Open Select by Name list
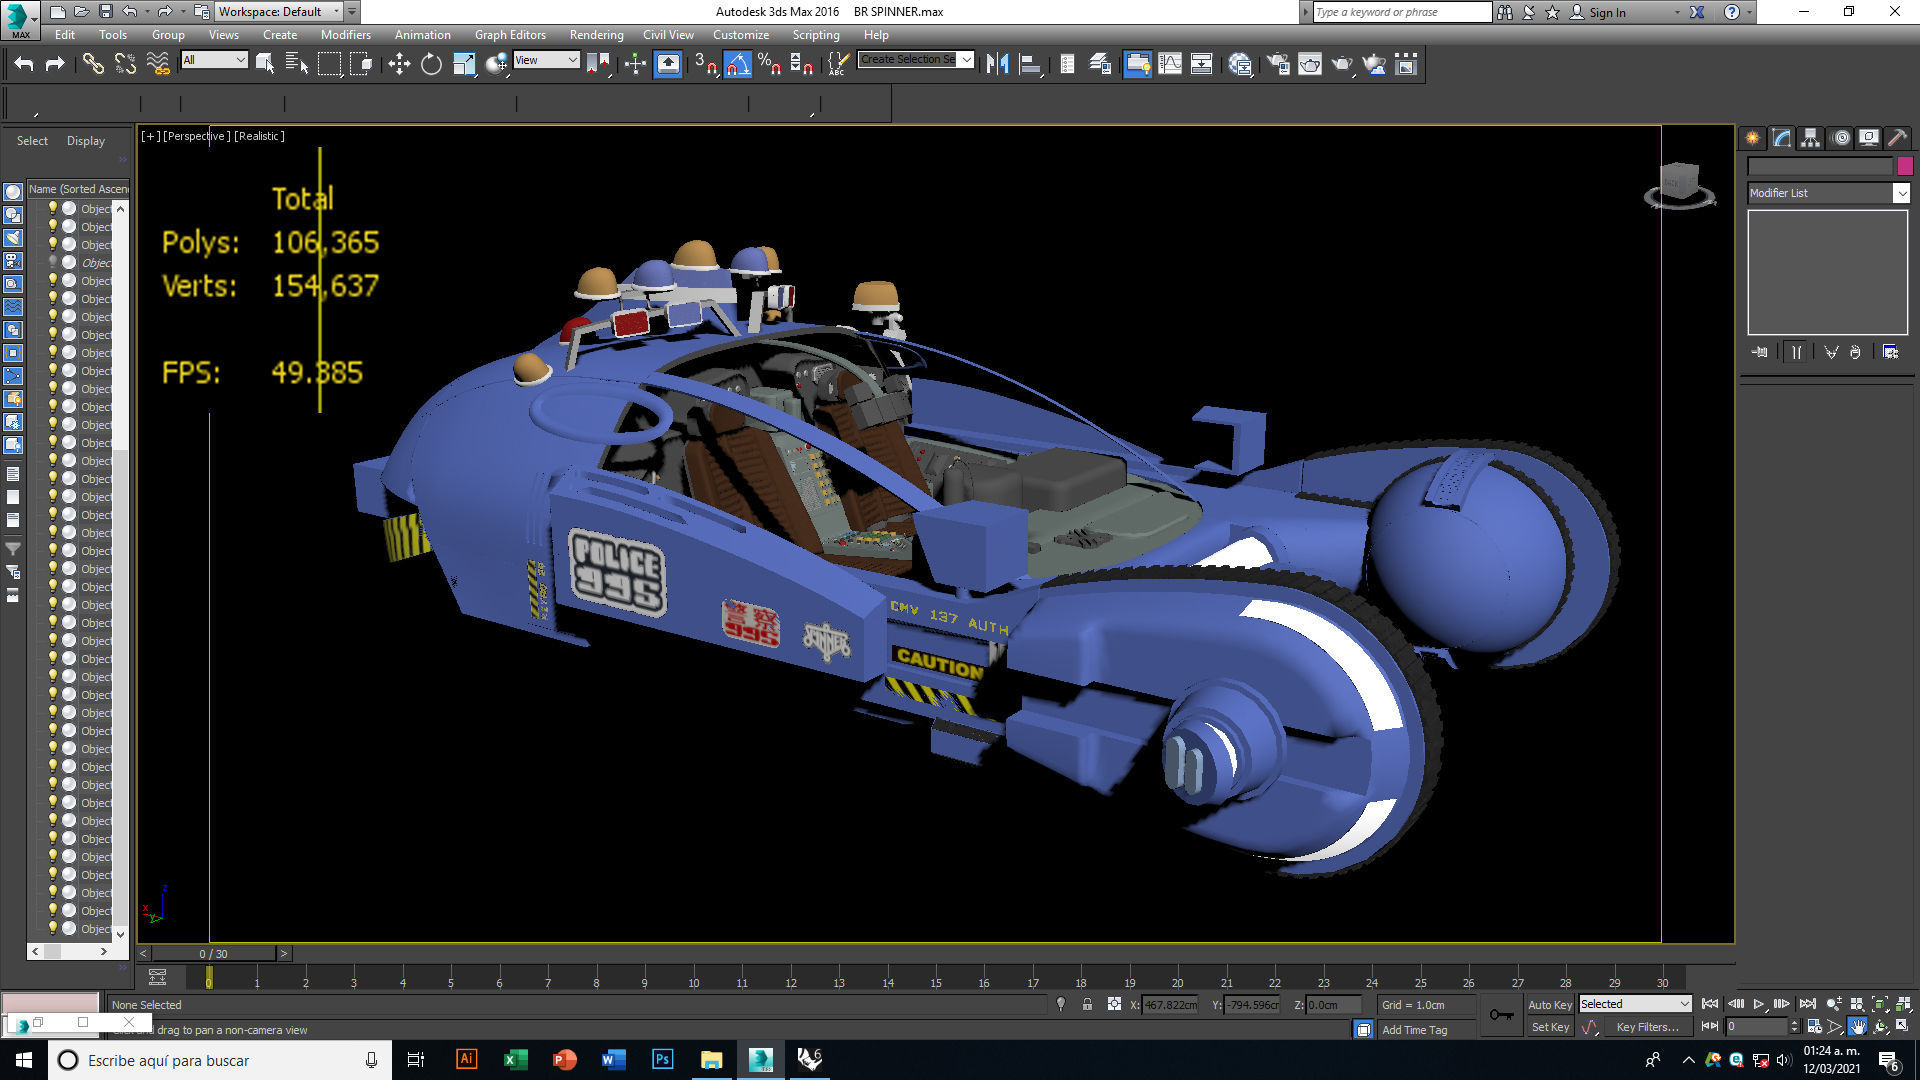This screenshot has width=1920, height=1080. click(x=297, y=64)
